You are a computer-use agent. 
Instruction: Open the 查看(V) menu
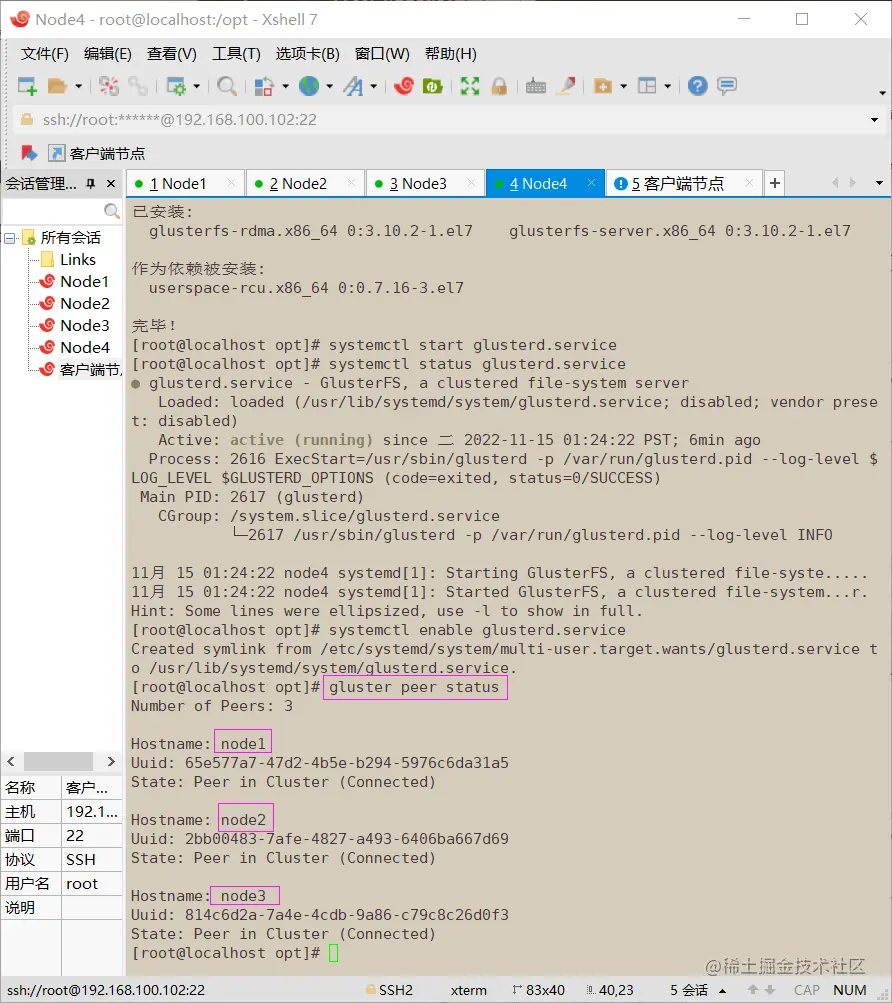171,54
